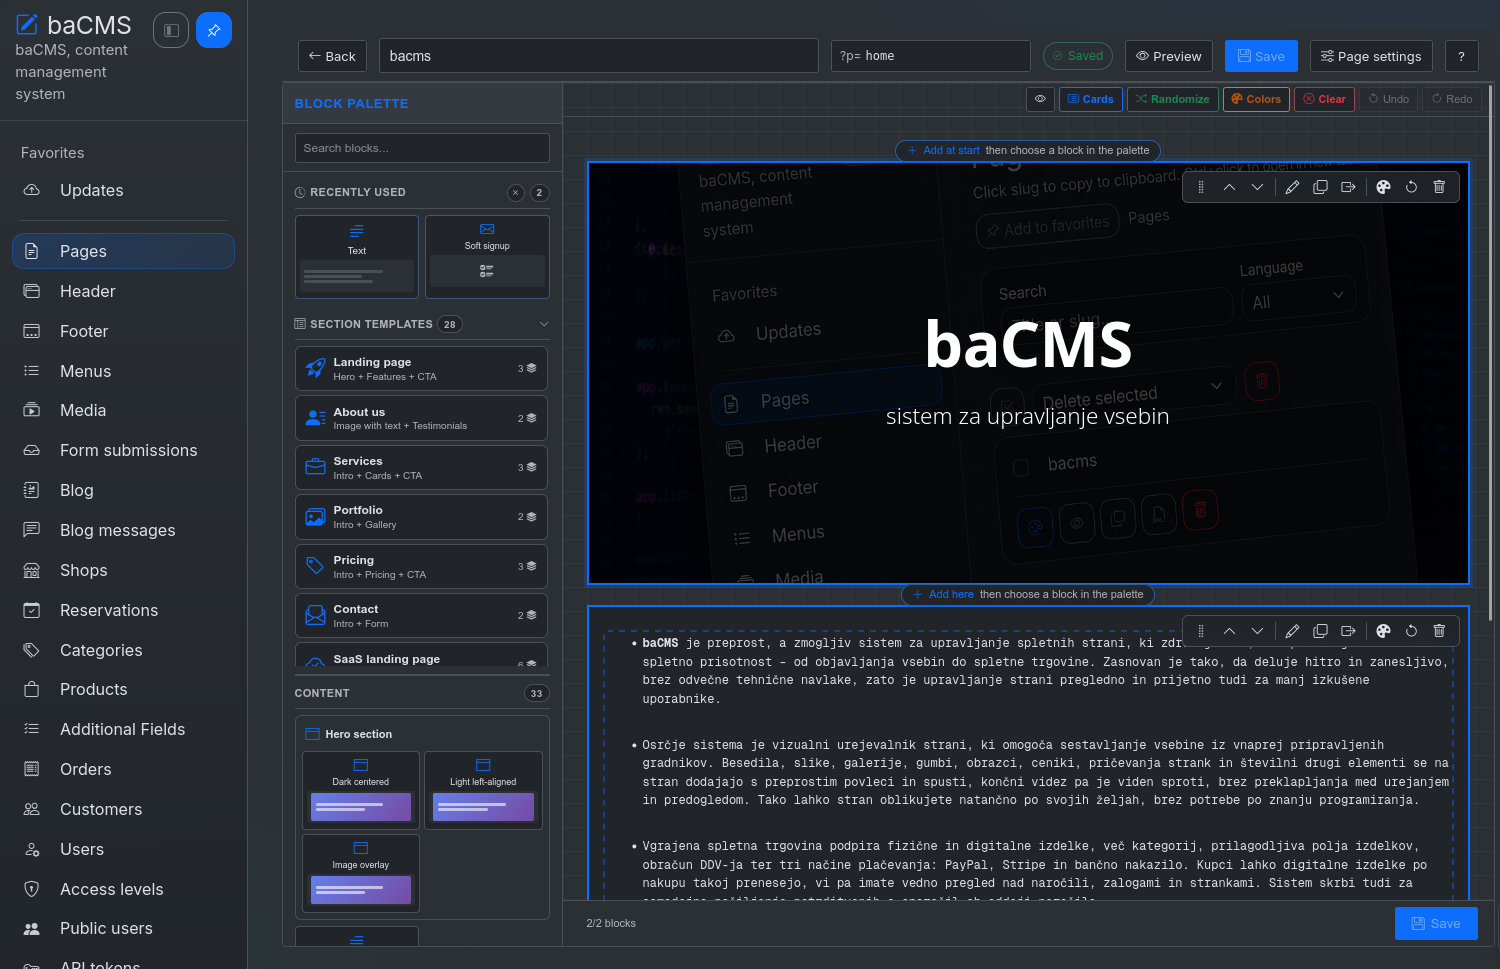Click drag handle of hero block
Screen dimensions: 1500x969
click(x=1201, y=187)
